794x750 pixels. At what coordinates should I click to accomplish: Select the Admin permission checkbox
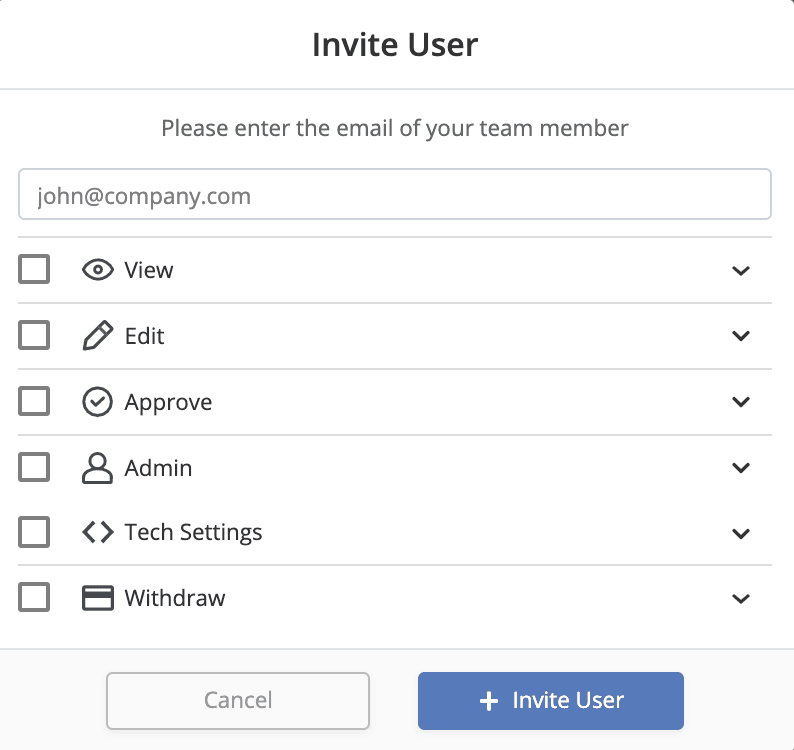[34, 468]
